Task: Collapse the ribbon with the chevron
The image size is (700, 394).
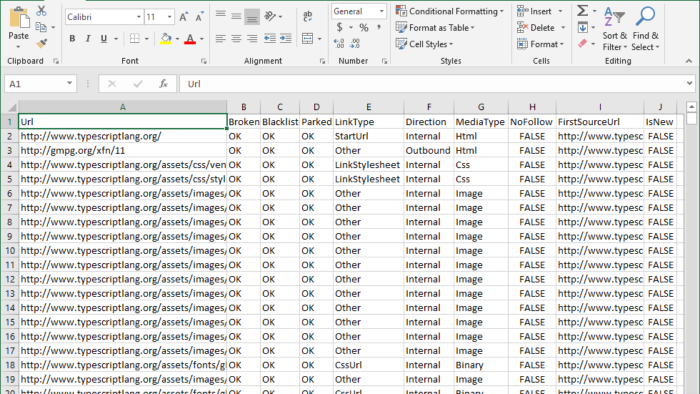Action: [689, 61]
